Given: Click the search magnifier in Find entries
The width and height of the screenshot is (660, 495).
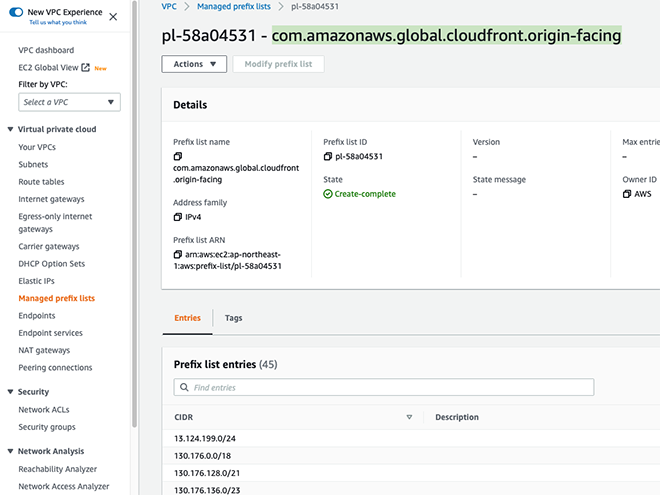Looking at the screenshot, I should pyautogui.click(x=184, y=387).
